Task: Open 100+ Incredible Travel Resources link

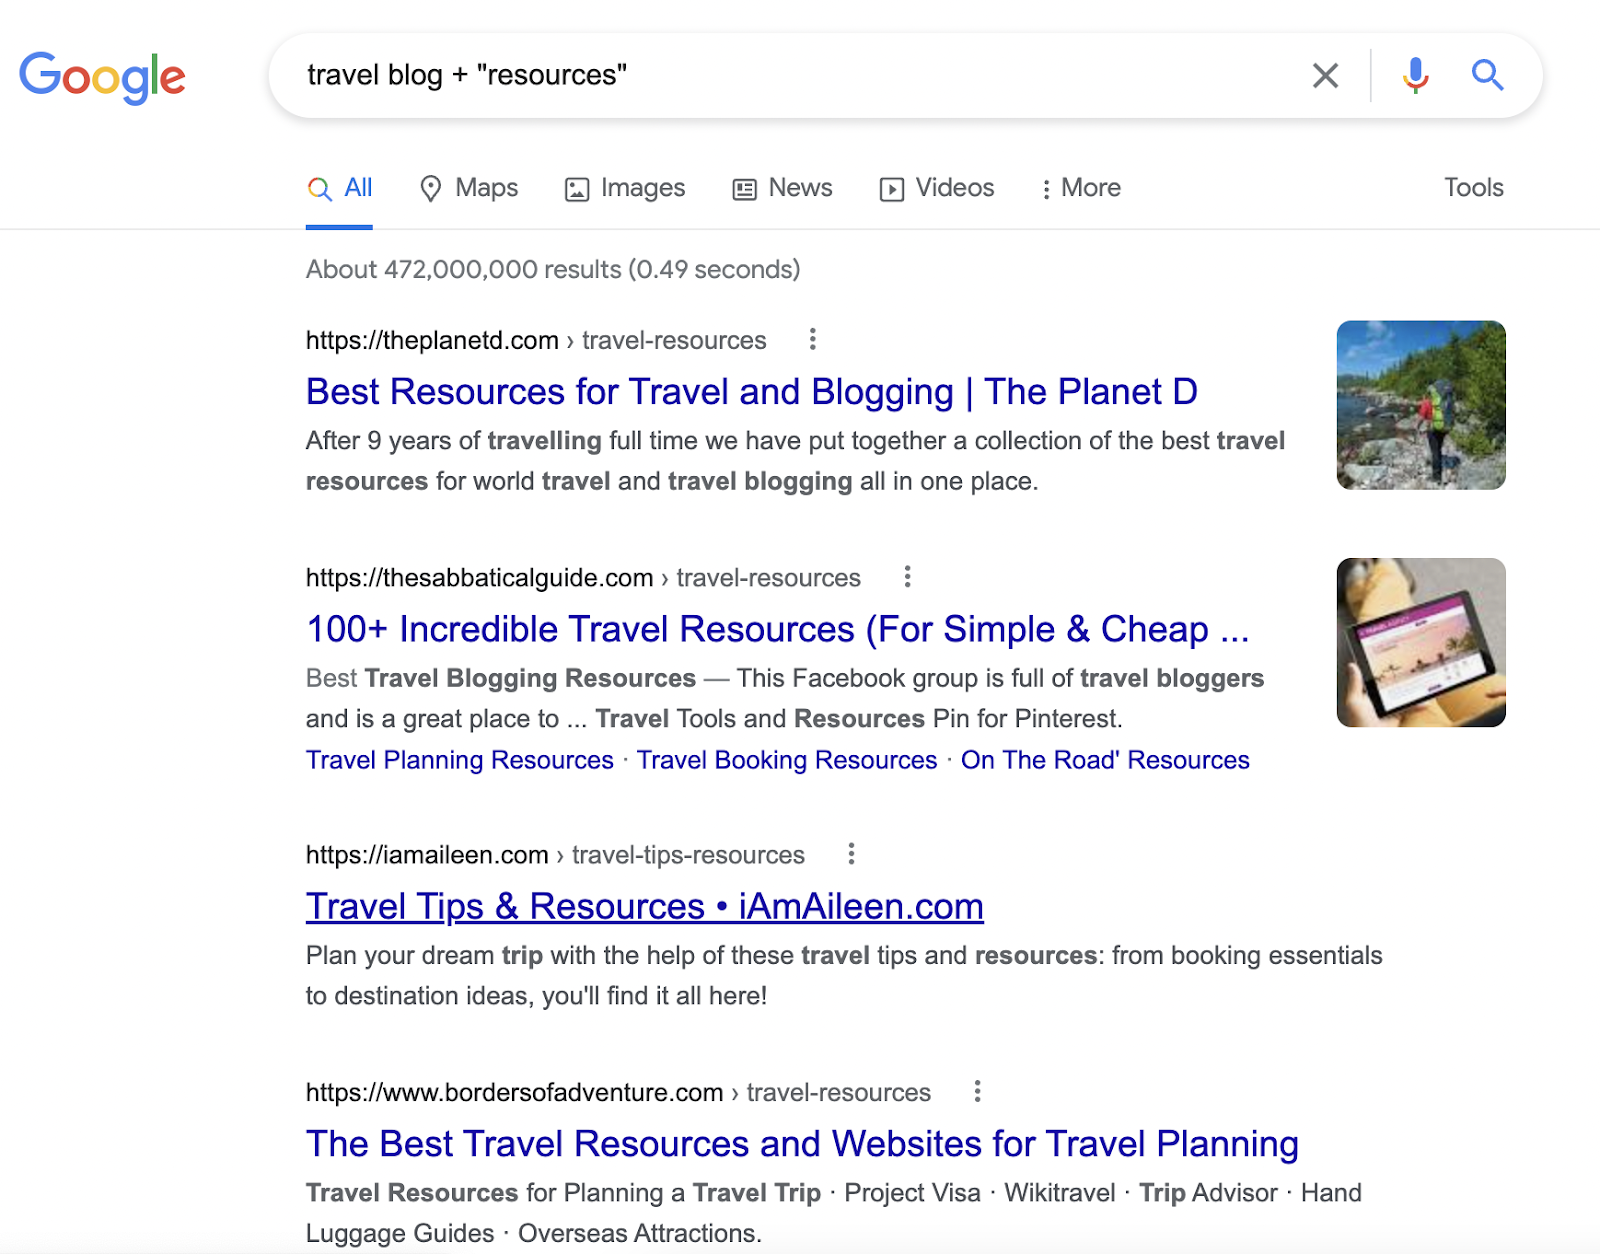Action: pyautogui.click(x=778, y=629)
